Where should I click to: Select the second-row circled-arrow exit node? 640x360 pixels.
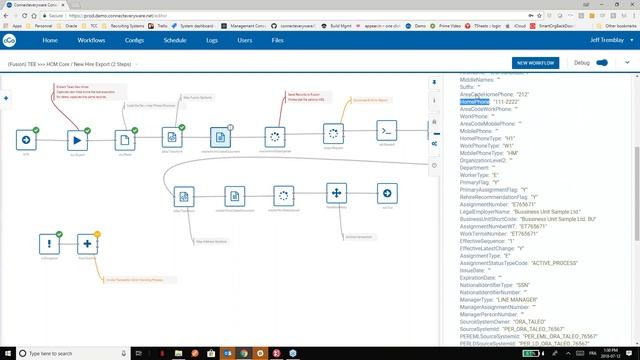(x=387, y=193)
